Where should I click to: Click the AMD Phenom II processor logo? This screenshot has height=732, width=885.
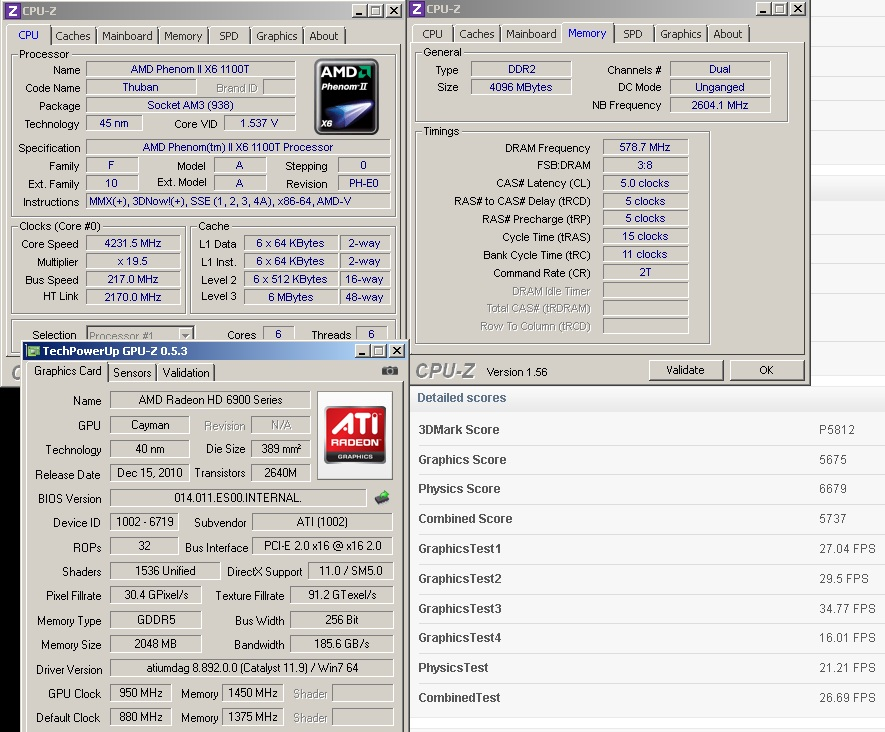346,97
